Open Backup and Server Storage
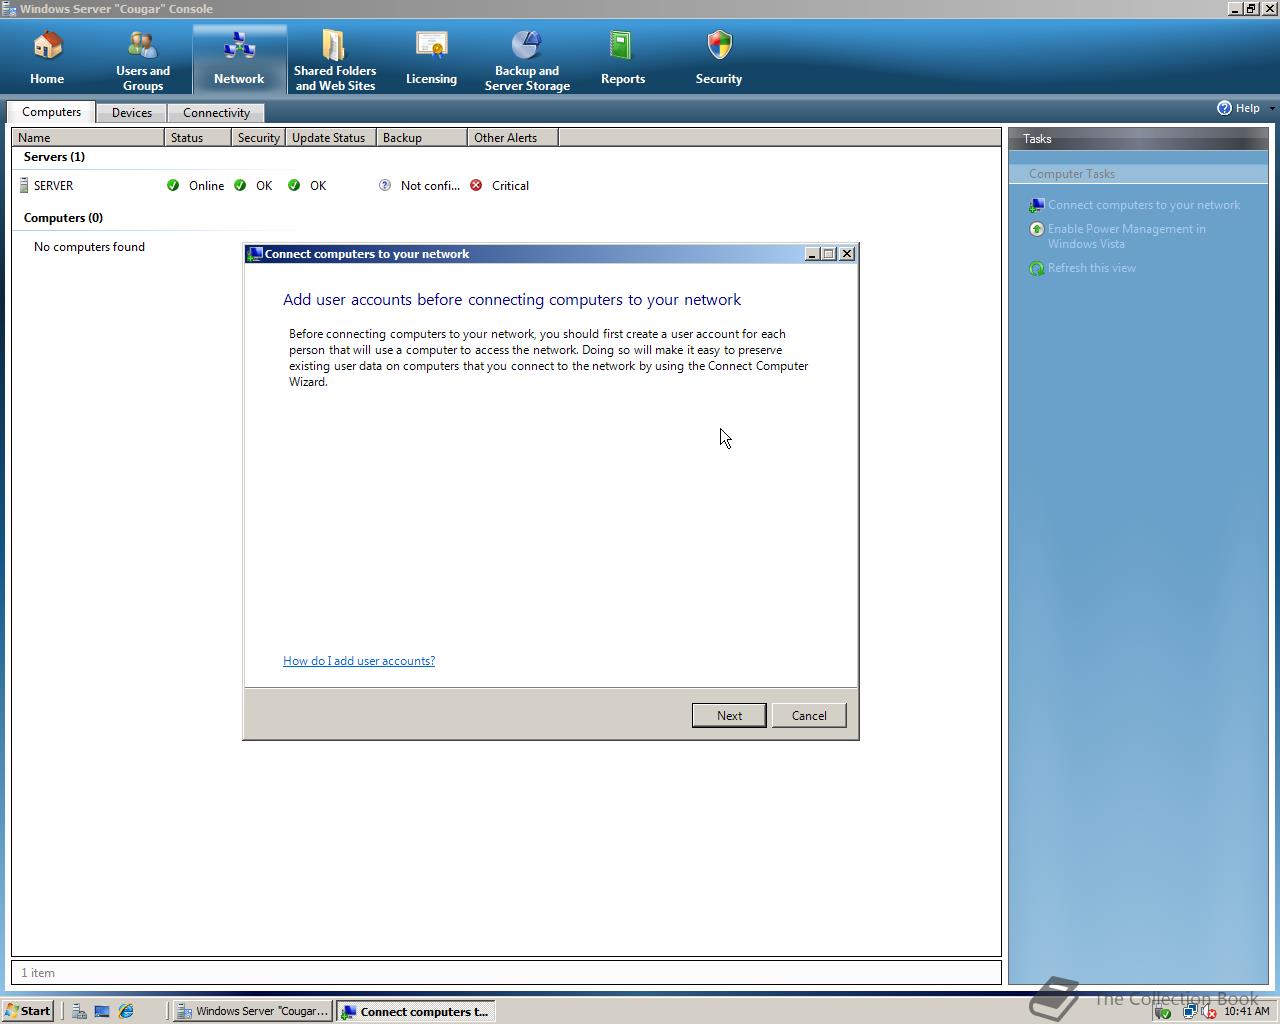The image size is (1280, 1024). (527, 60)
